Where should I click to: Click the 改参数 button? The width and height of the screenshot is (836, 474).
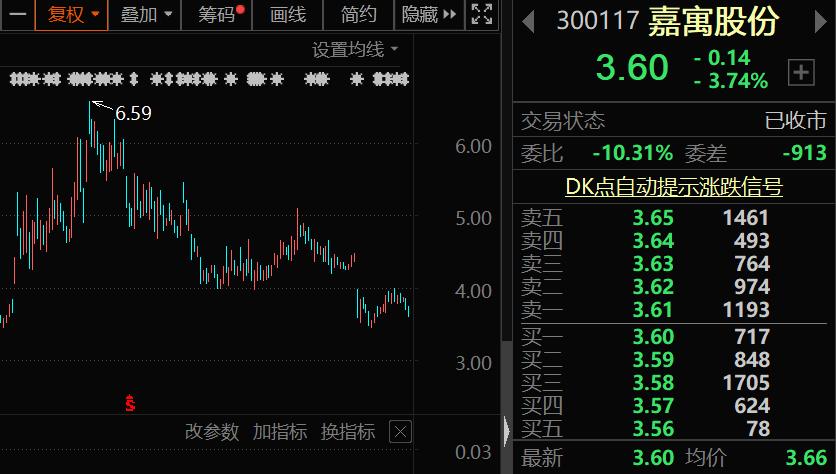pos(212,431)
